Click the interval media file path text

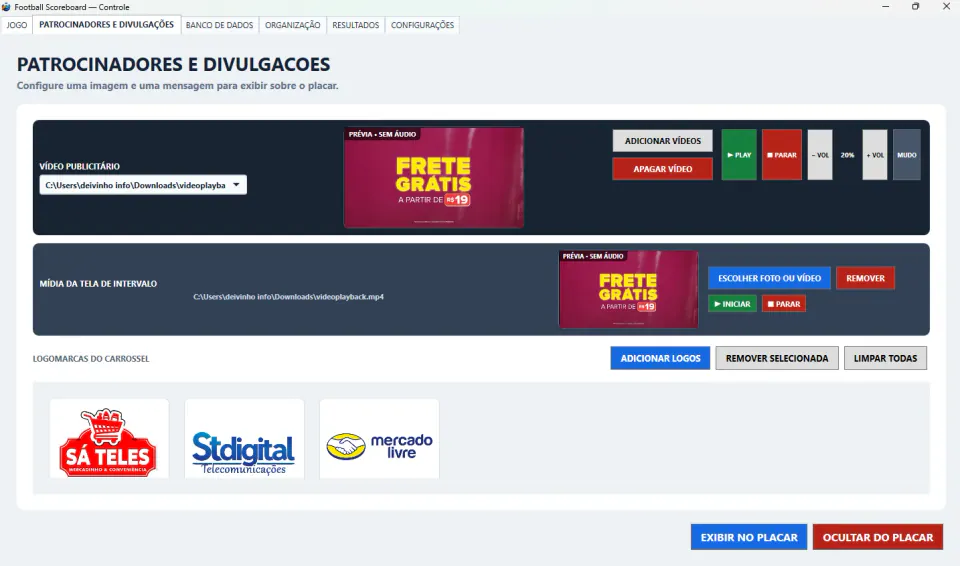pos(288,296)
